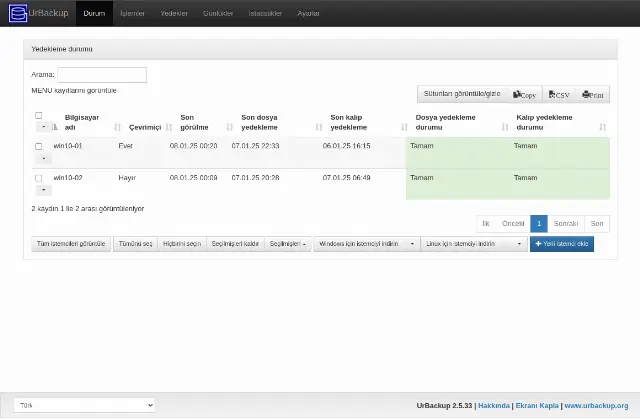Image resolution: width=640 pixels, height=420 pixels.
Task: Click Tümünü seç button
Action: 136,244
